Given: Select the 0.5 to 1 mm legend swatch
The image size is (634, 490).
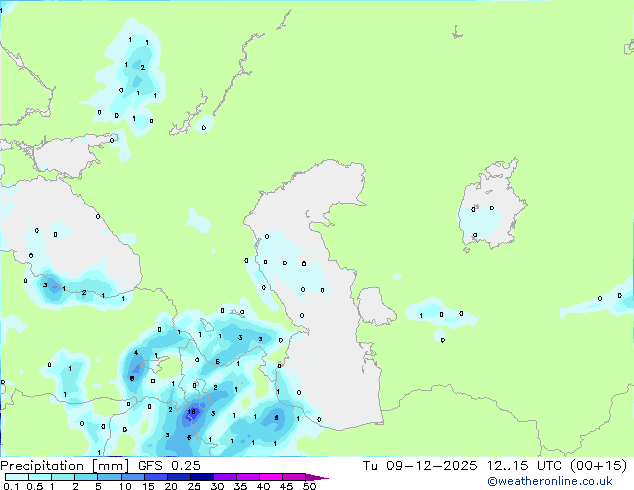Looking at the screenshot, I should click(x=40, y=477).
